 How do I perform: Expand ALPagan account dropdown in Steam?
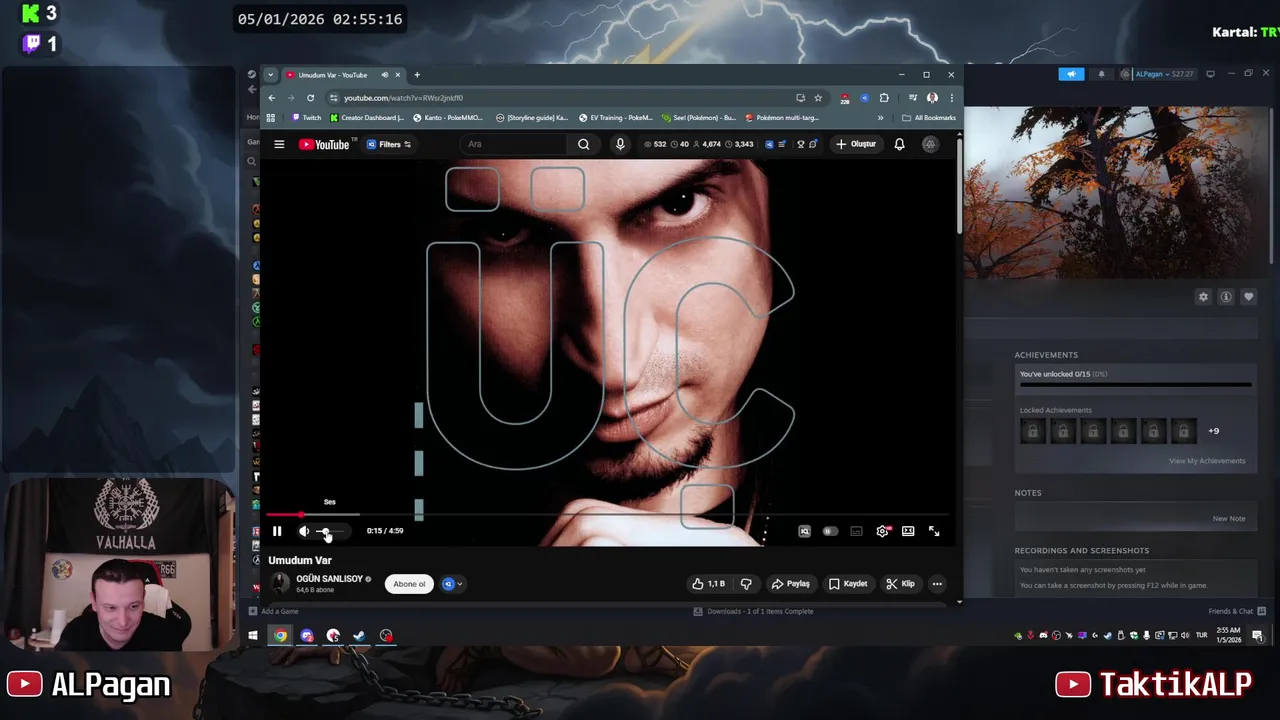(1157, 74)
